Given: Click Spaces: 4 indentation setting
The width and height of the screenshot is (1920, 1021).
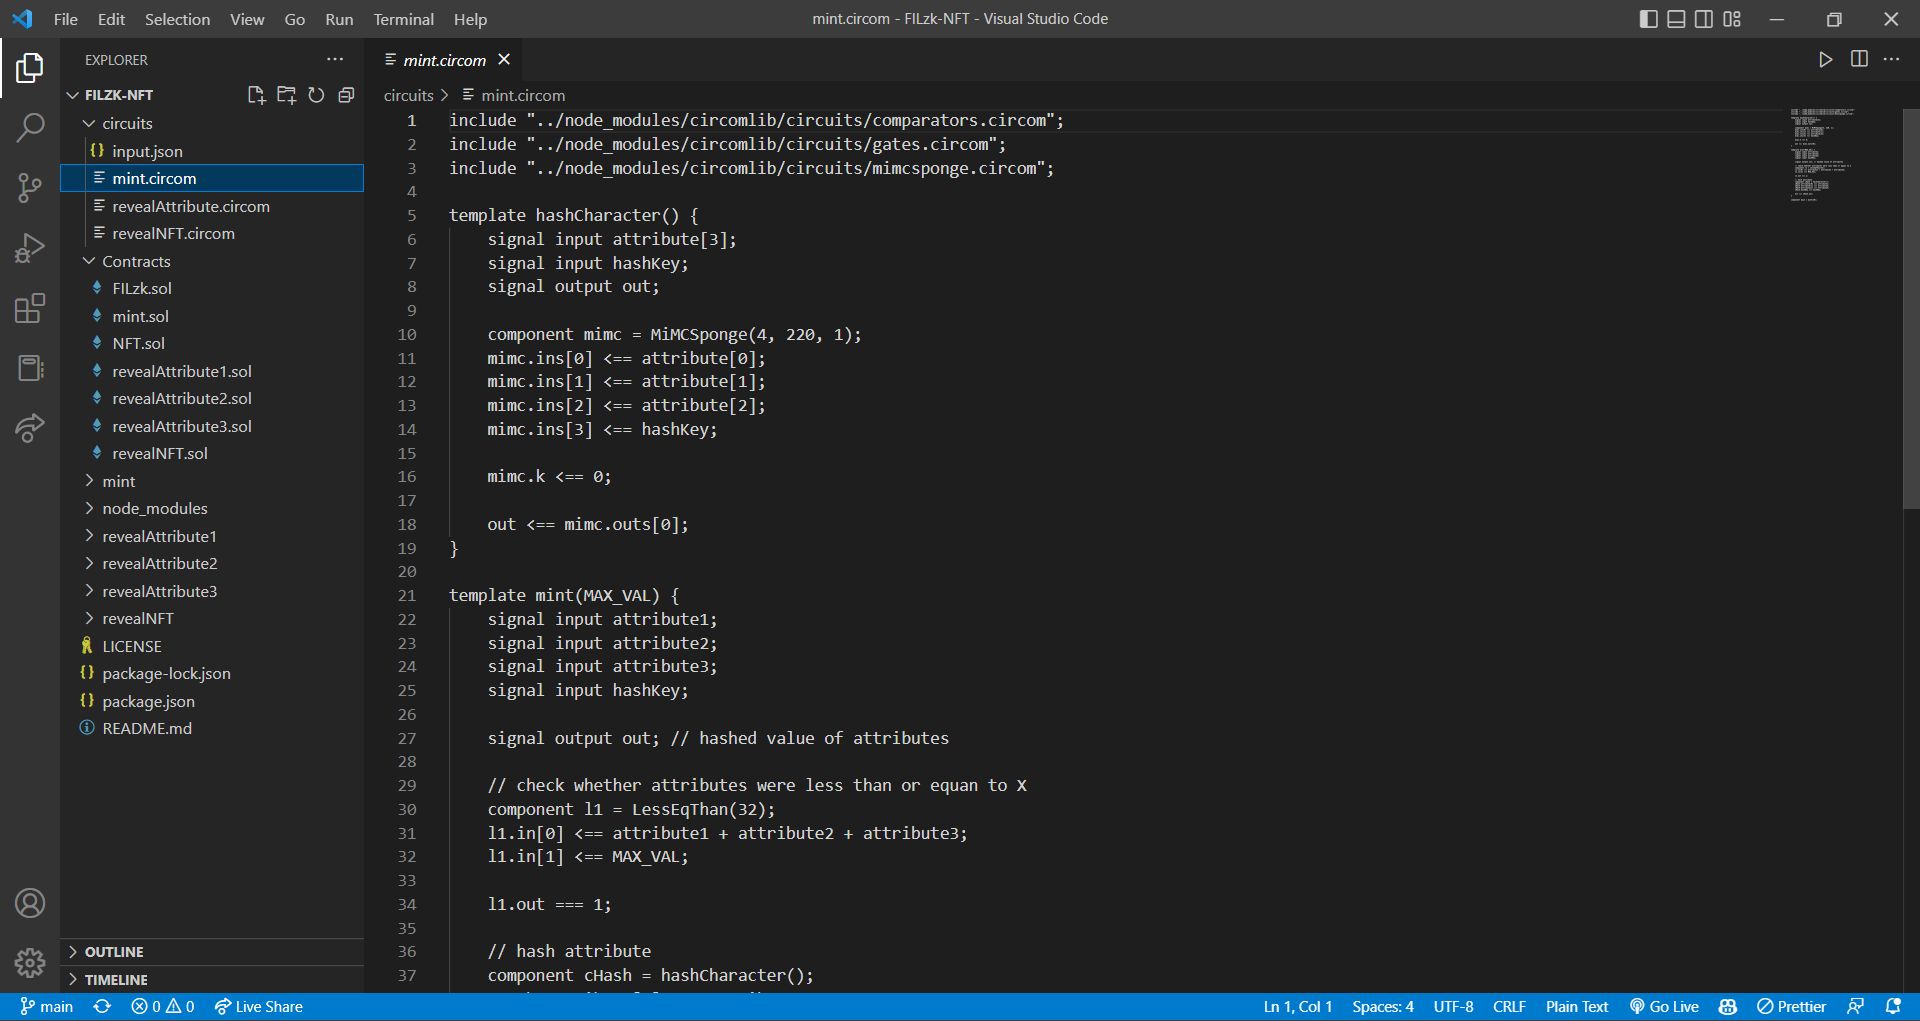Looking at the screenshot, I should point(1383,1007).
